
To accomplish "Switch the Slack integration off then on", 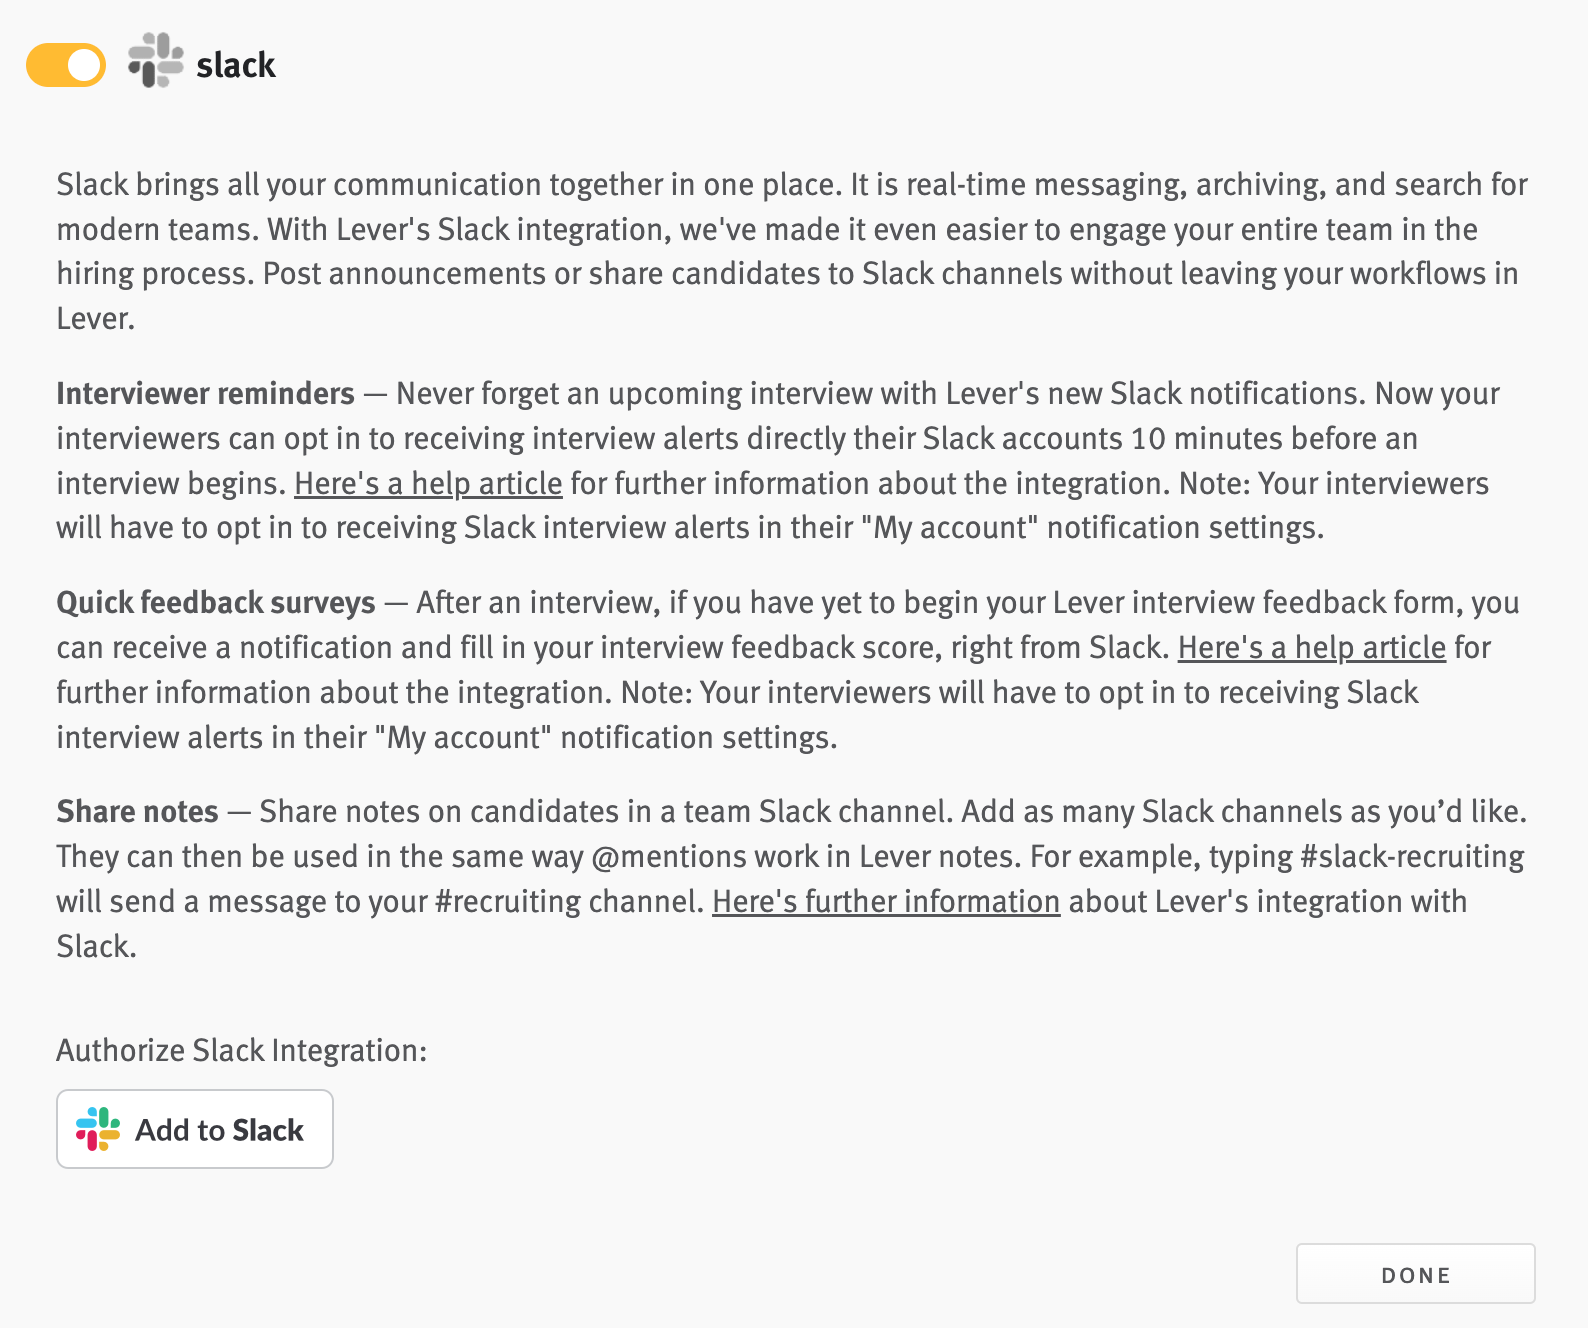I will (x=64, y=63).
